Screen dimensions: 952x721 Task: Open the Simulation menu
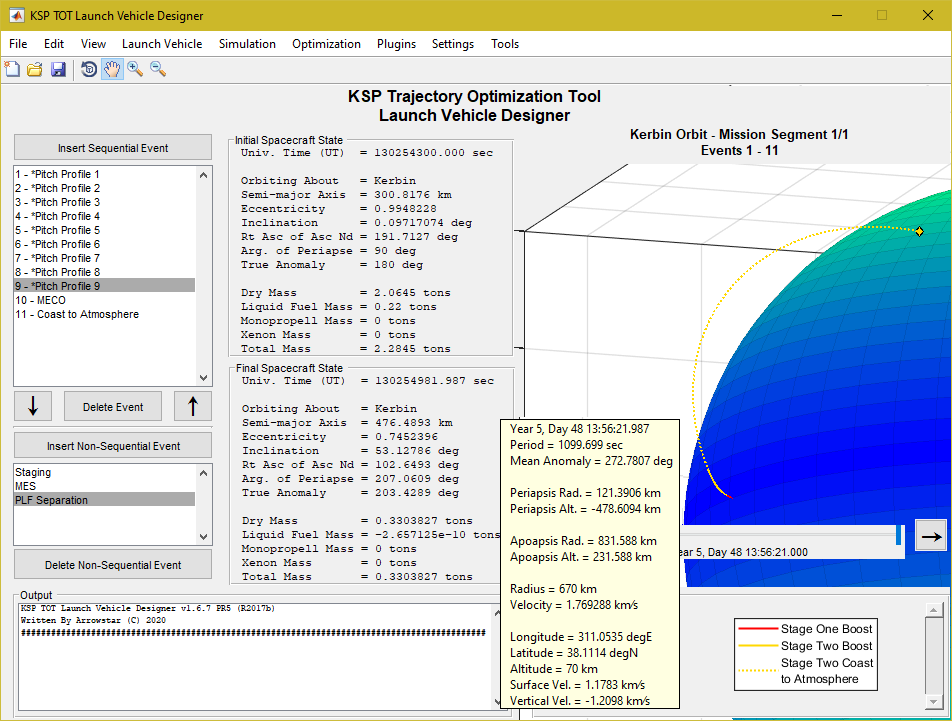pos(247,44)
